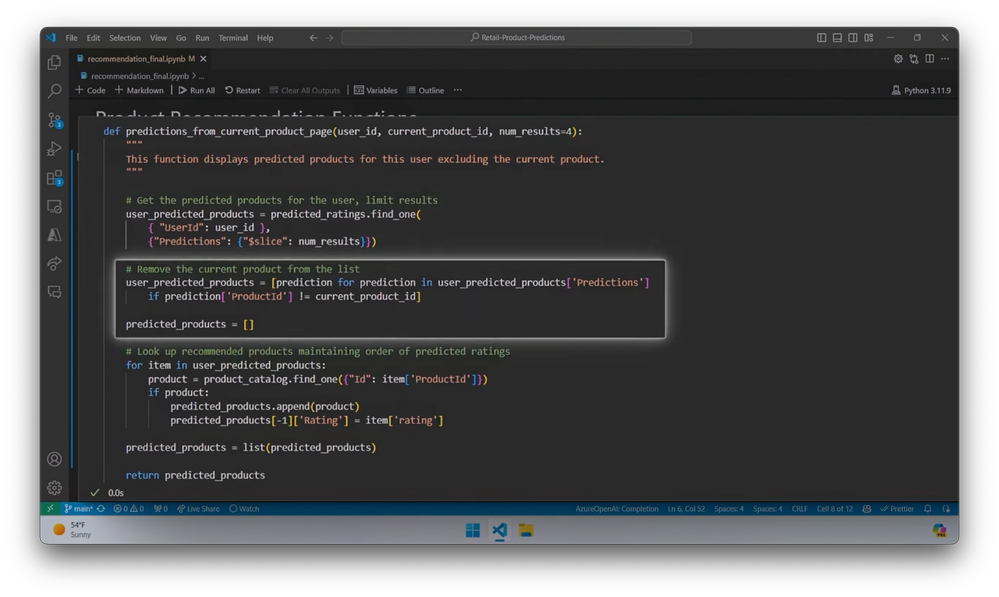Click the Retail-Product-Predictions command center search

coord(517,38)
